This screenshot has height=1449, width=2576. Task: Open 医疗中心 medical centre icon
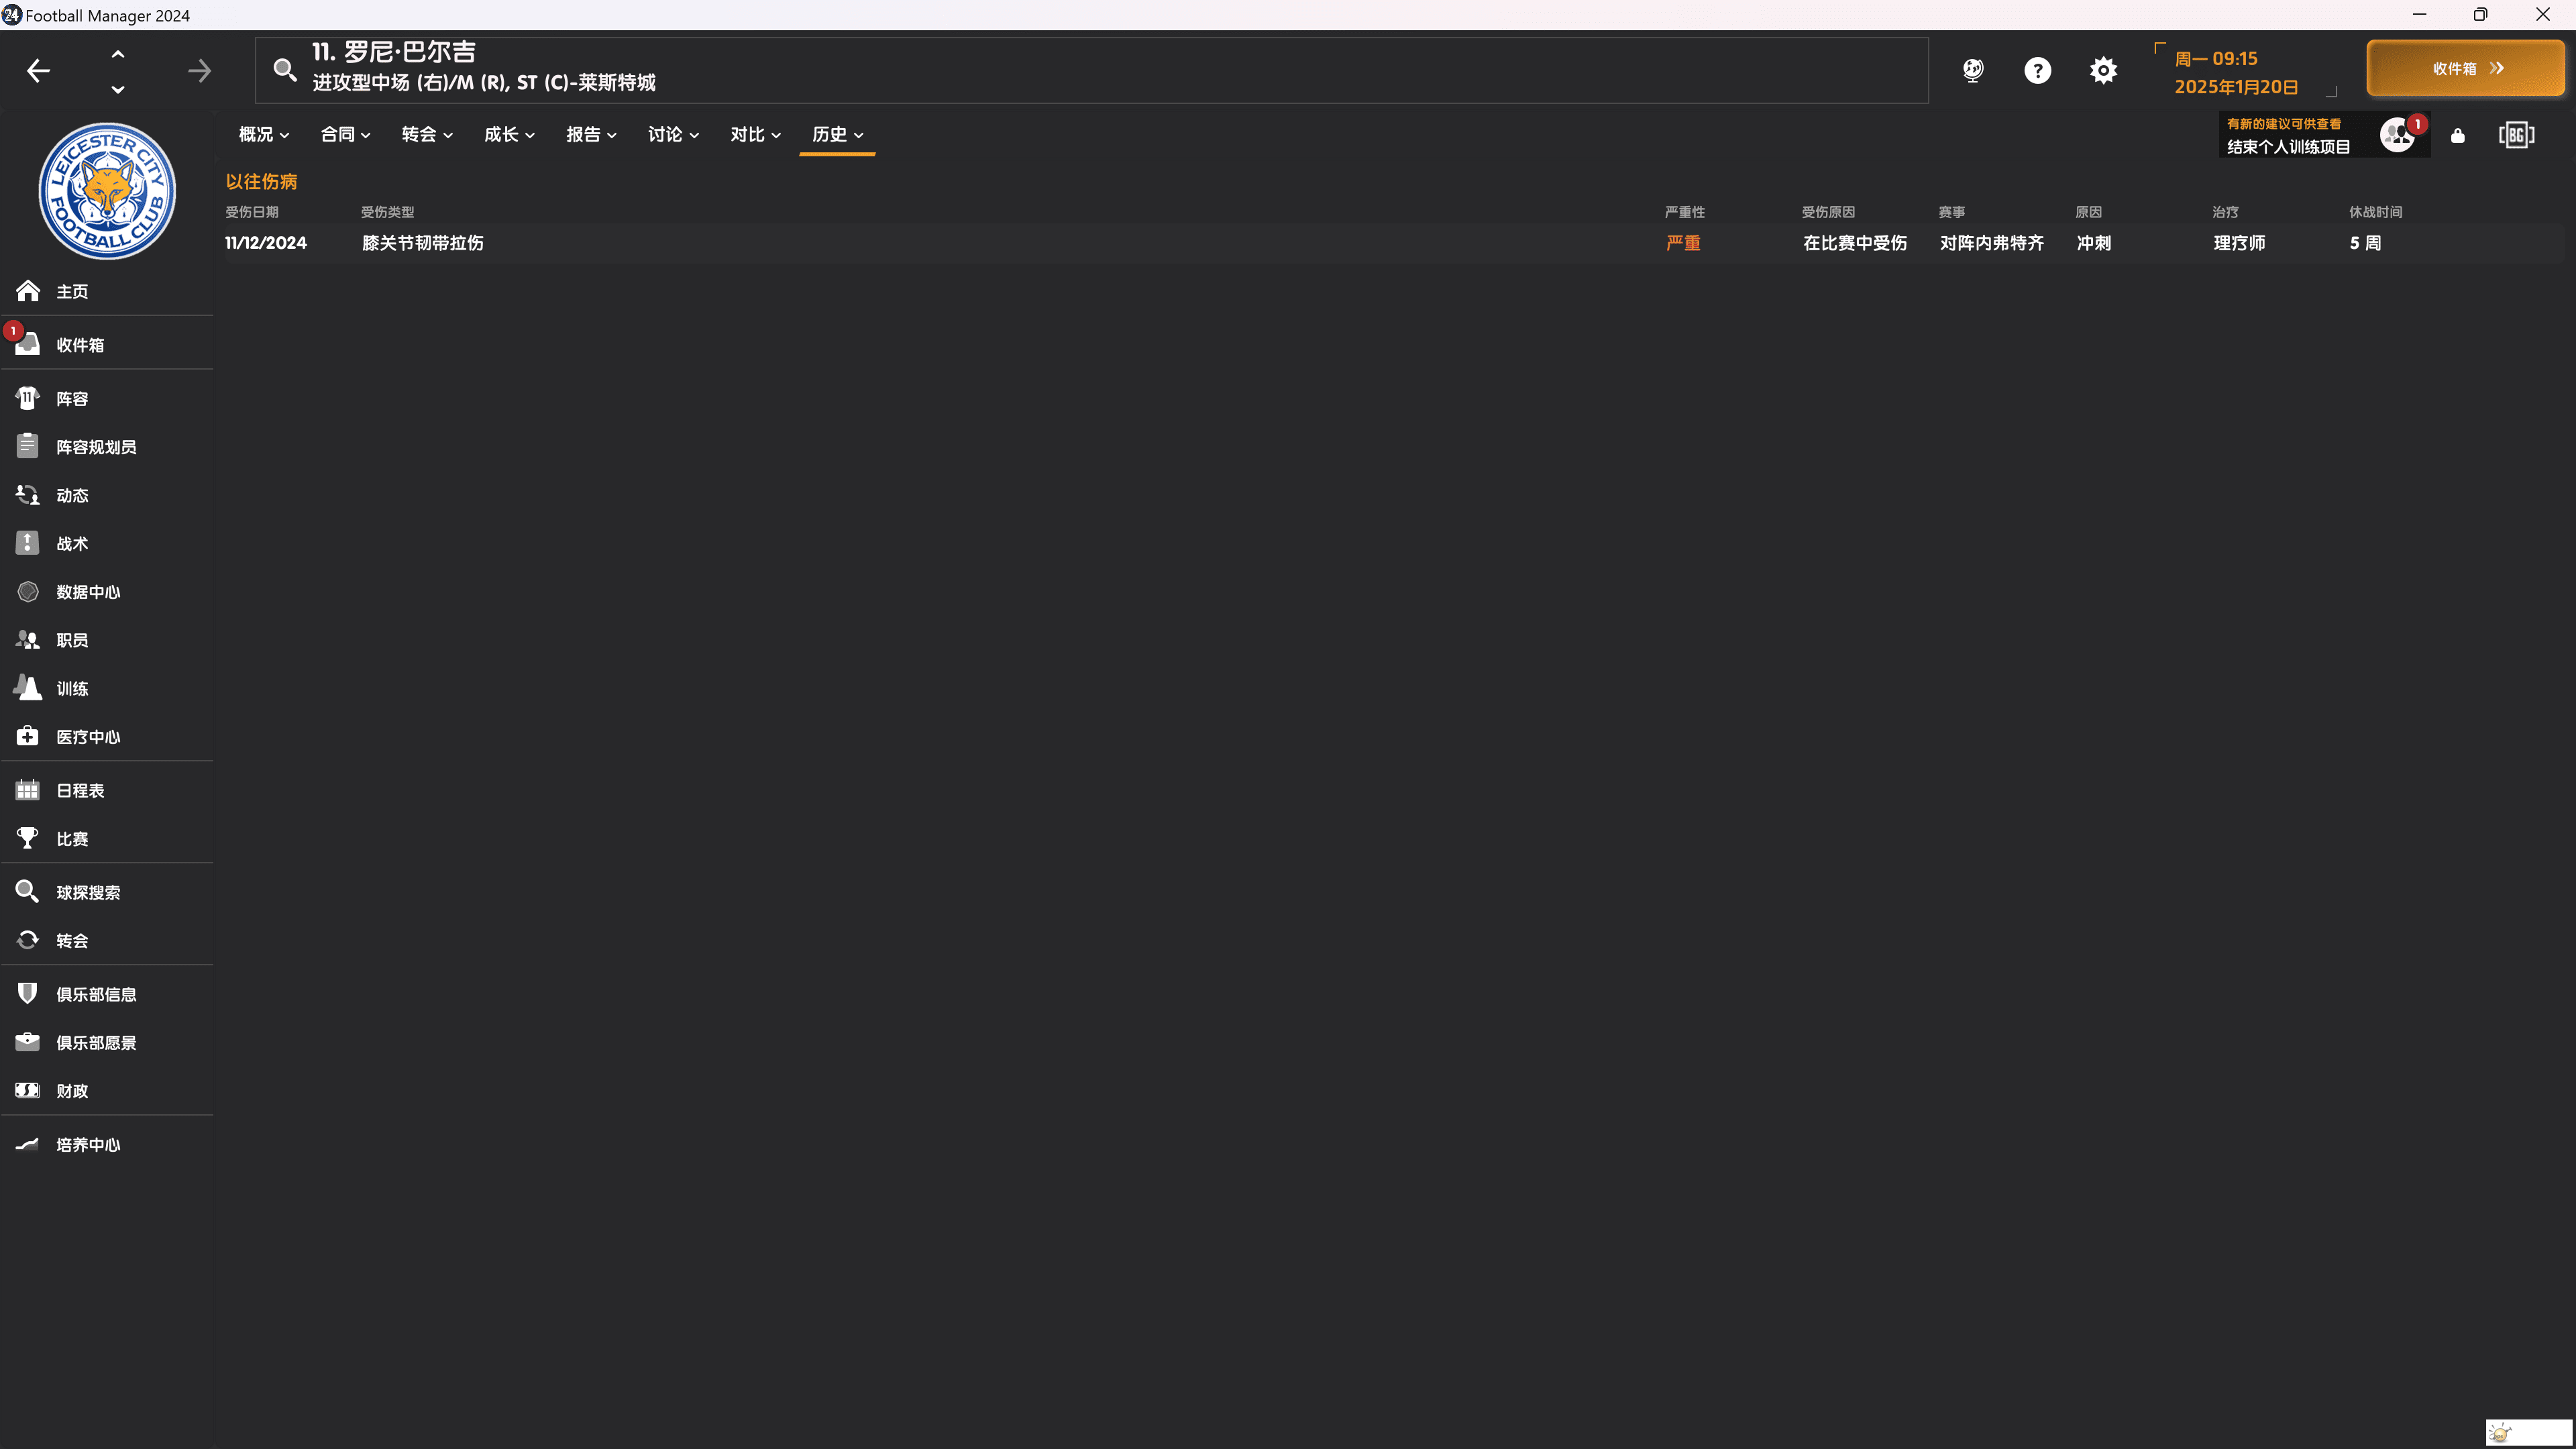(27, 736)
